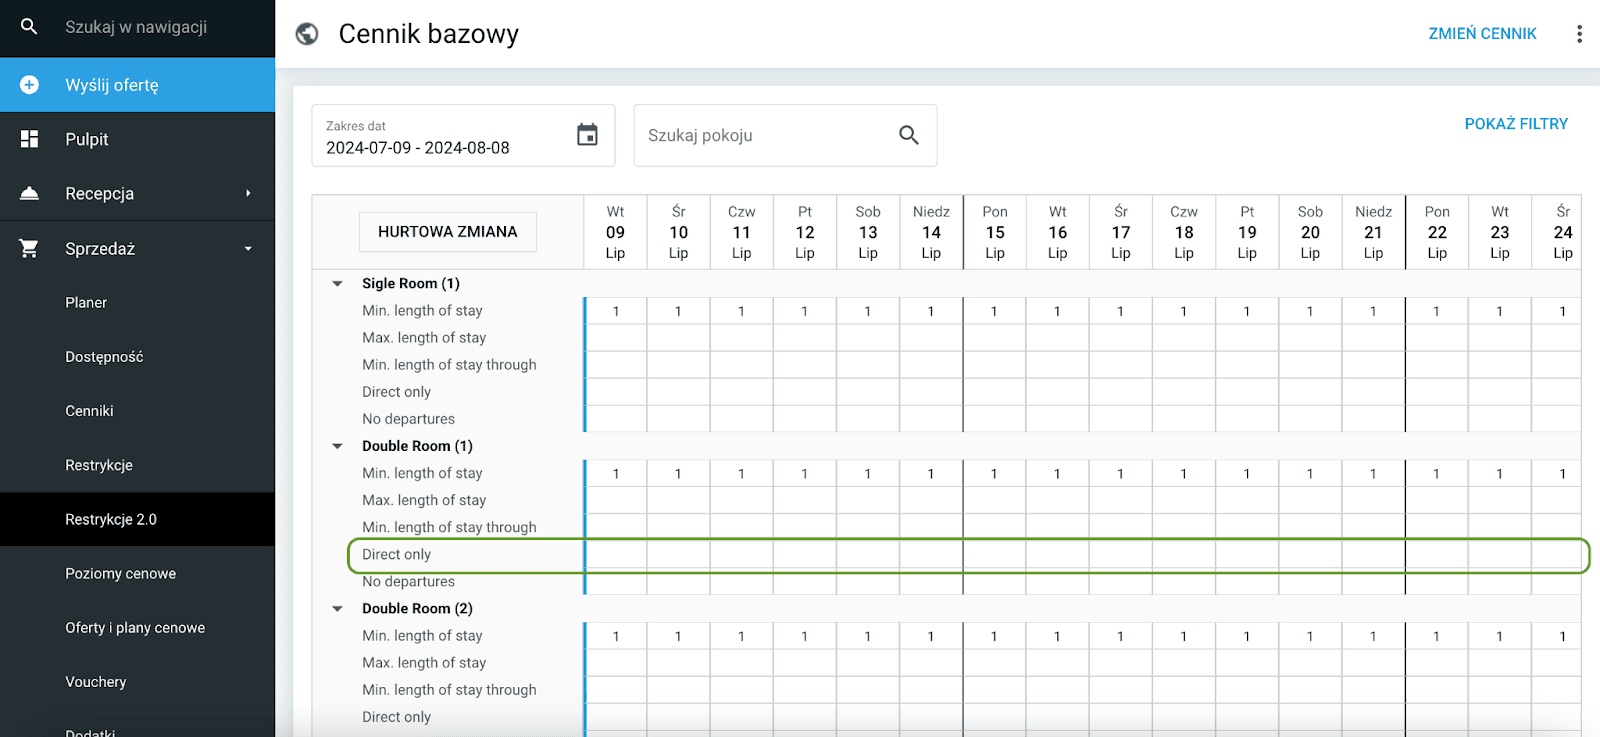Click Double Room (1) Direct only, 13 Lip cell
Screen dimensions: 1600x737
867,555
